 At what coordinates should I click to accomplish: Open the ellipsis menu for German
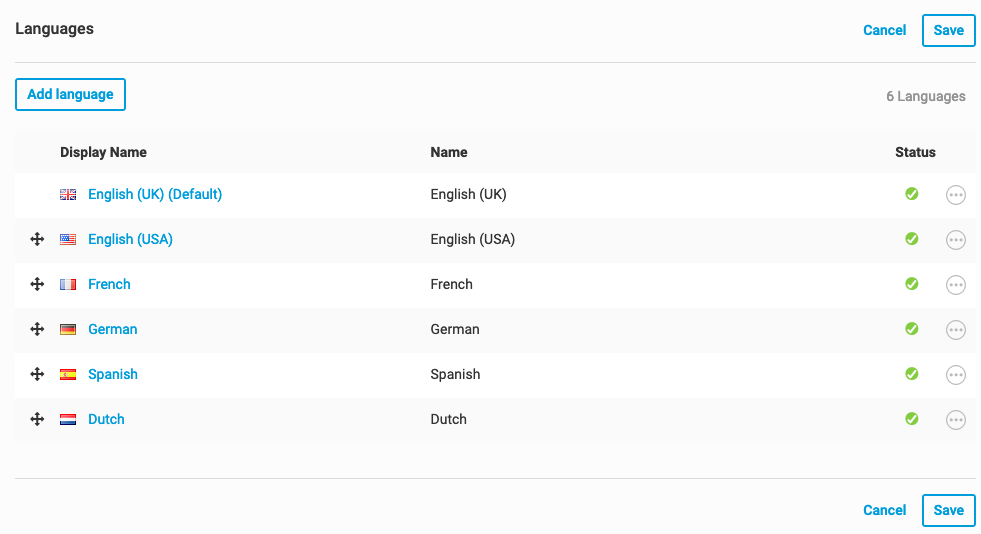click(x=956, y=330)
